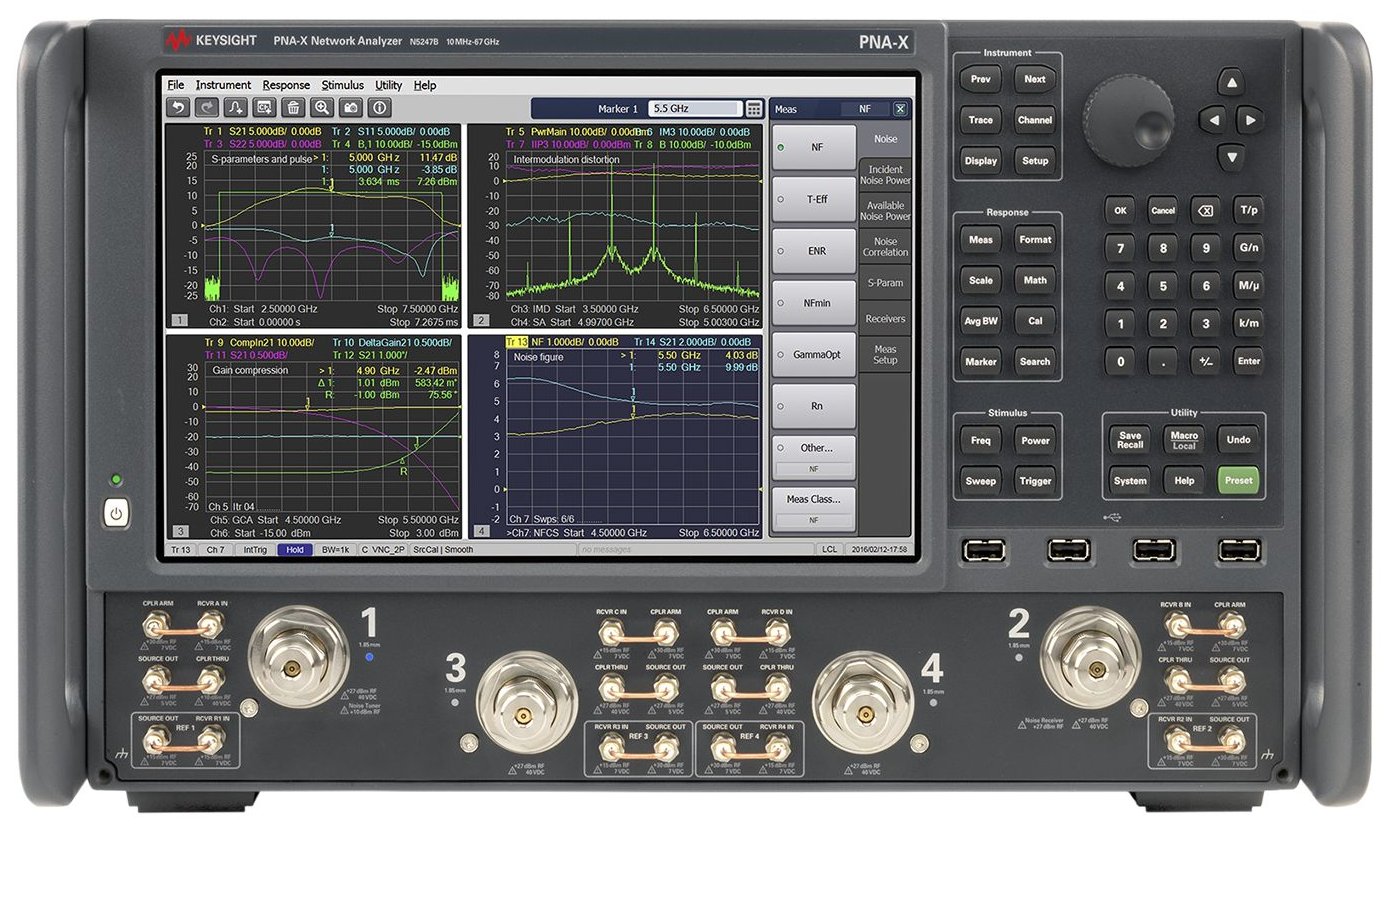Click the trash can delete icon

point(294,108)
